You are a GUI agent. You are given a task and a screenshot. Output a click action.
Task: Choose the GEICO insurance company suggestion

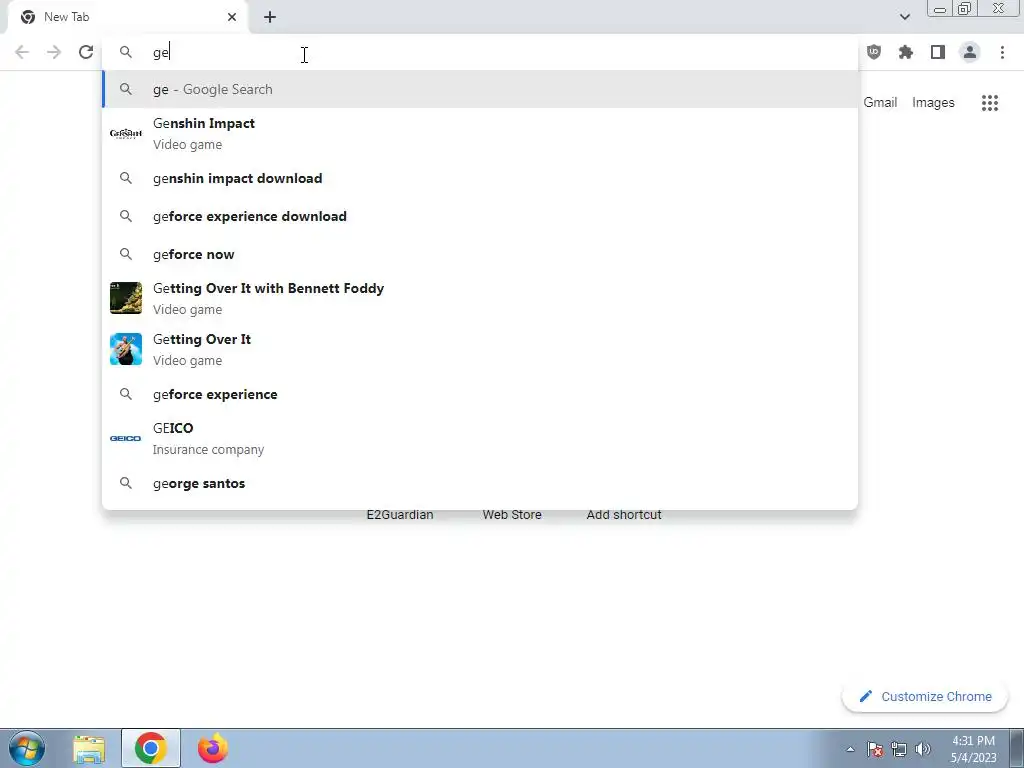click(x=480, y=438)
